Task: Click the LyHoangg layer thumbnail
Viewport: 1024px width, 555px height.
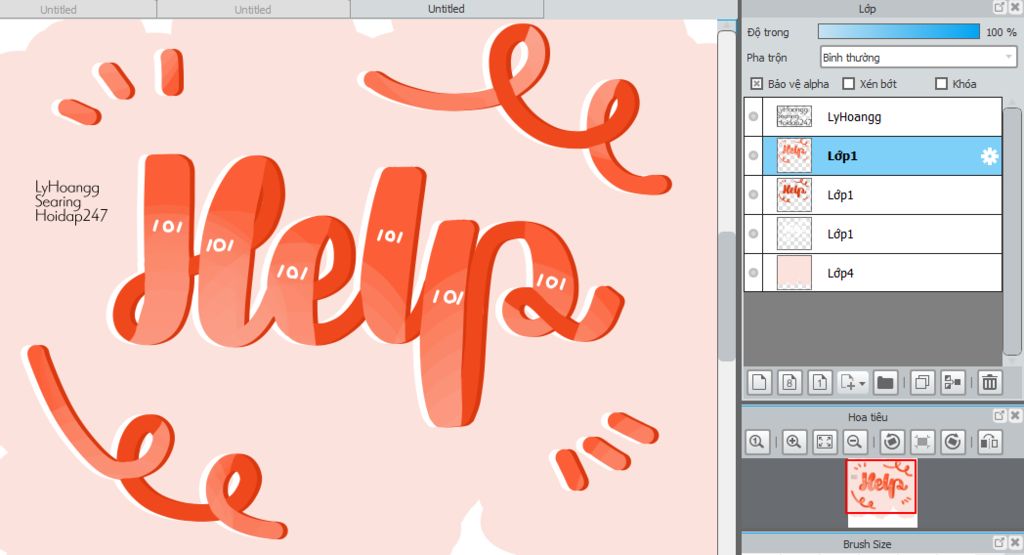Action: [x=794, y=116]
